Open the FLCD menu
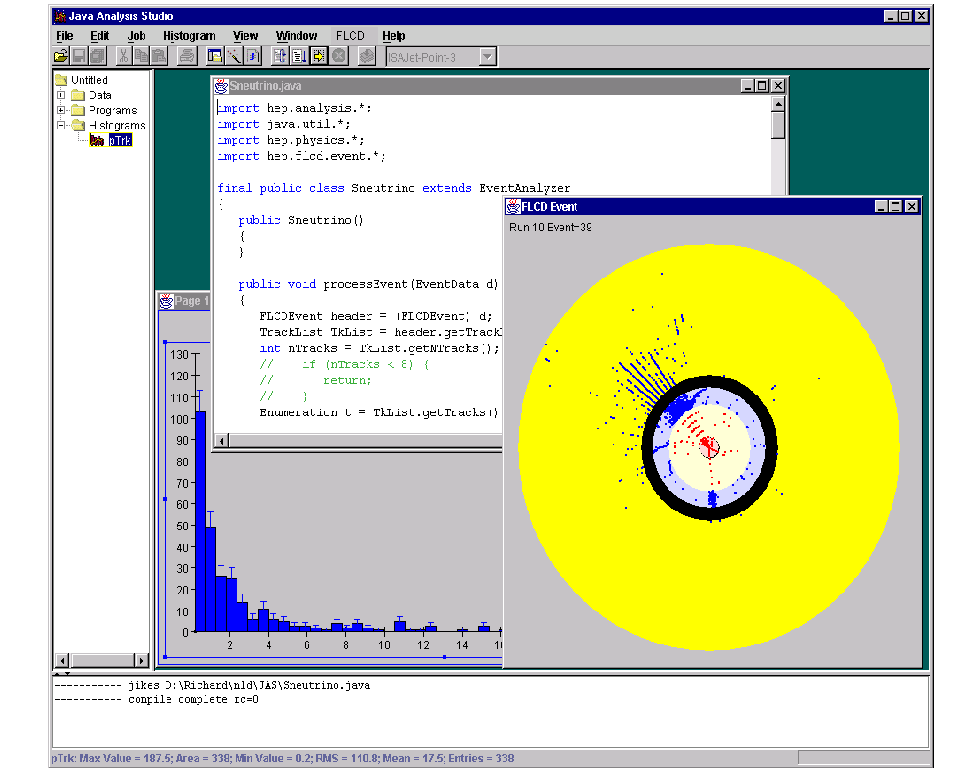This screenshot has width=960, height=768. coord(350,36)
